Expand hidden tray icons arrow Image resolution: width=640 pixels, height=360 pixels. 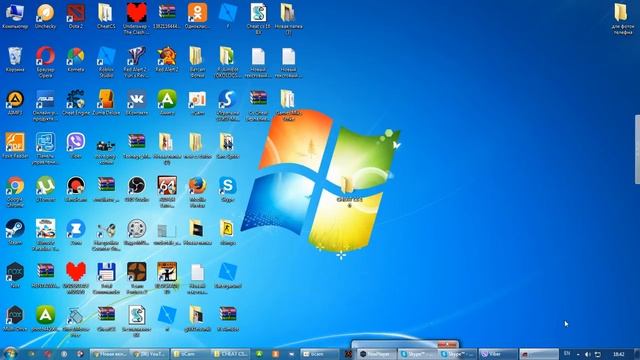tap(578, 354)
